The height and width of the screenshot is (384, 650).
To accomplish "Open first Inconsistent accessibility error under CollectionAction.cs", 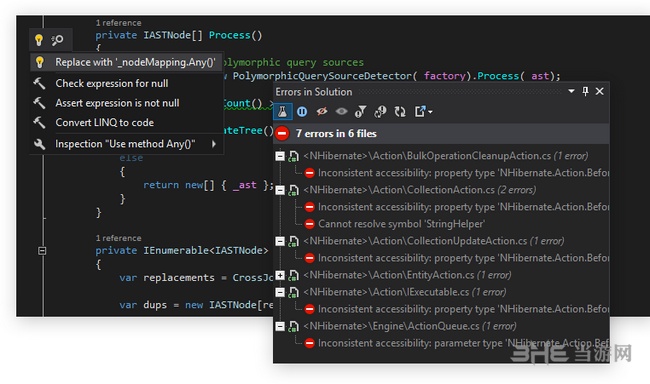I will [463, 207].
